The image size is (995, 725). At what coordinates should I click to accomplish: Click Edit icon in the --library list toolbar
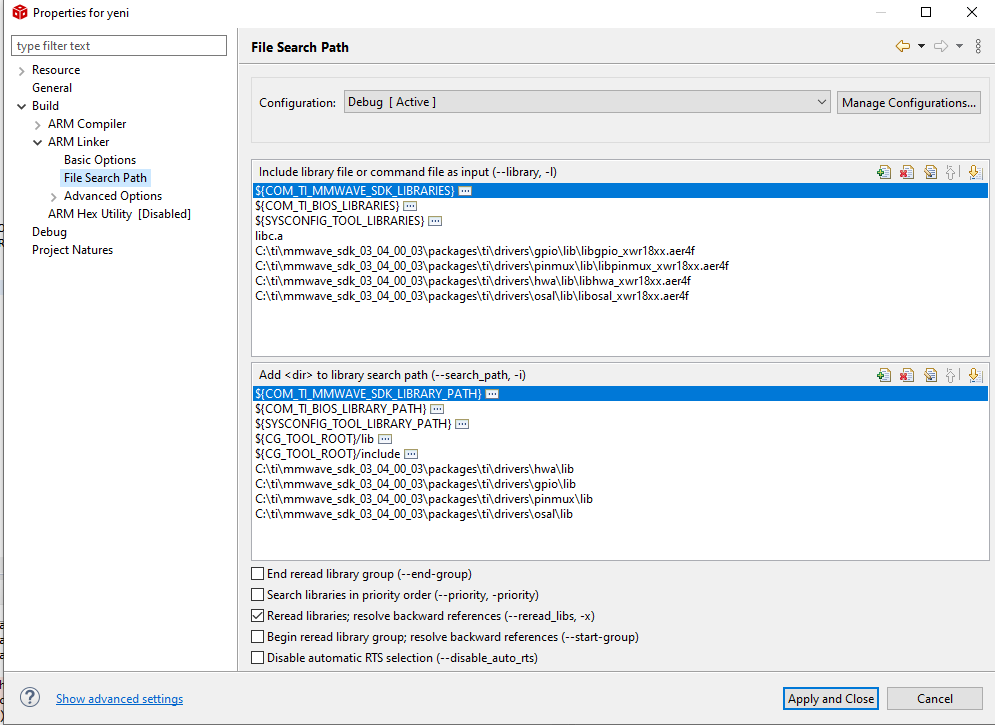[930, 172]
